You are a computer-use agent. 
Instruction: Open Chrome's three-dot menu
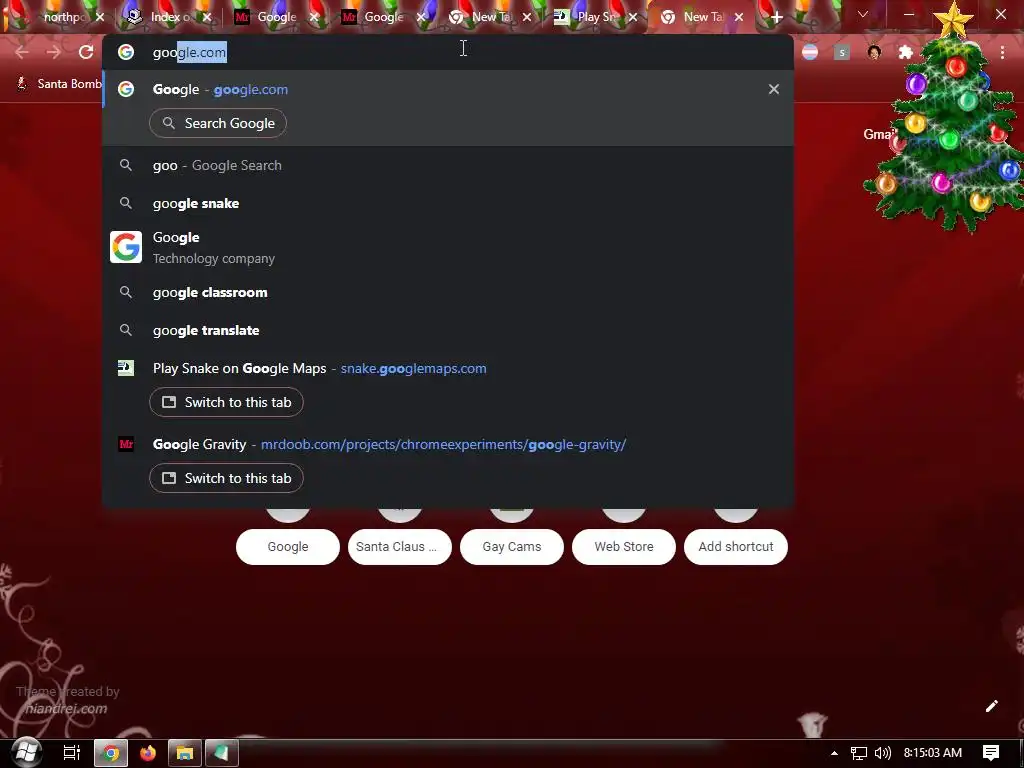[x=1002, y=52]
